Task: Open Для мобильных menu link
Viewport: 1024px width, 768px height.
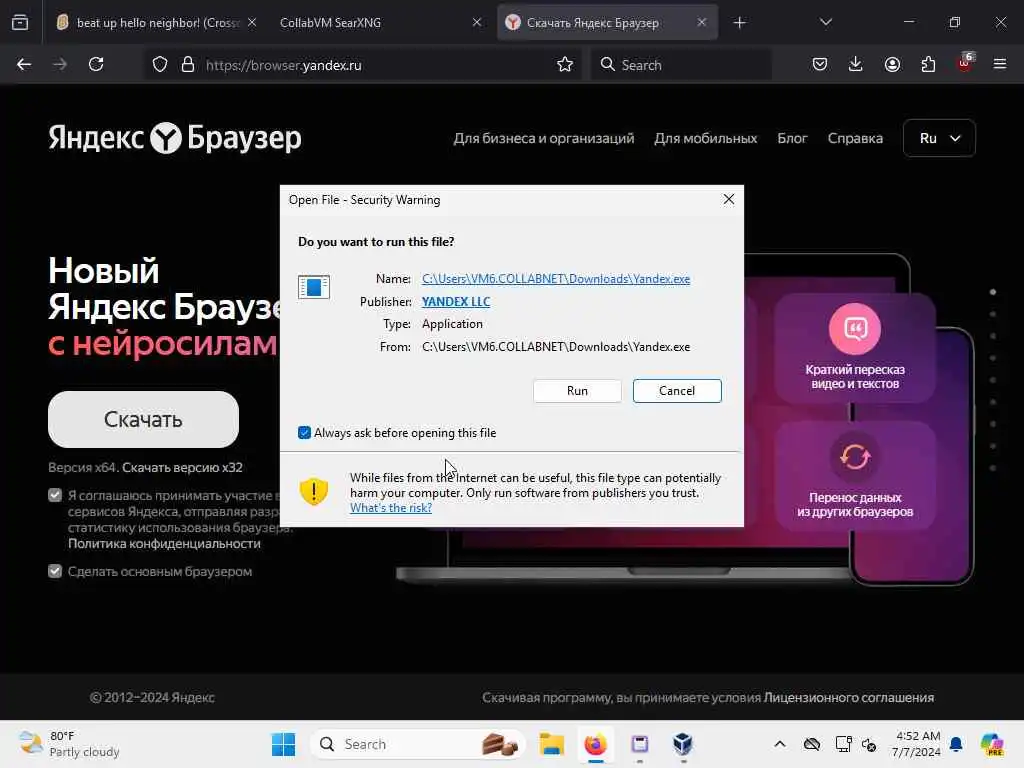Action: 706,138
